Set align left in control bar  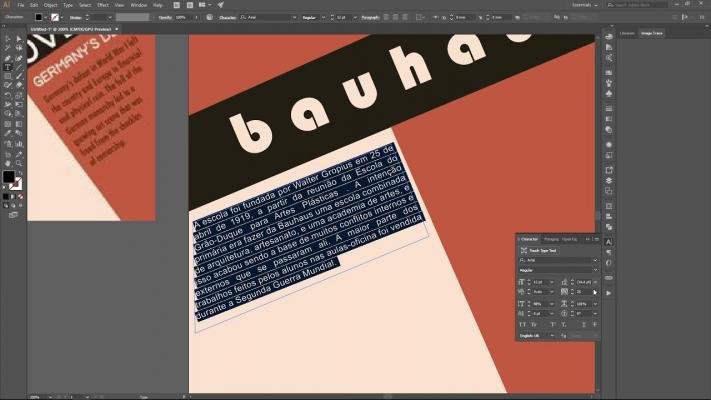point(386,17)
